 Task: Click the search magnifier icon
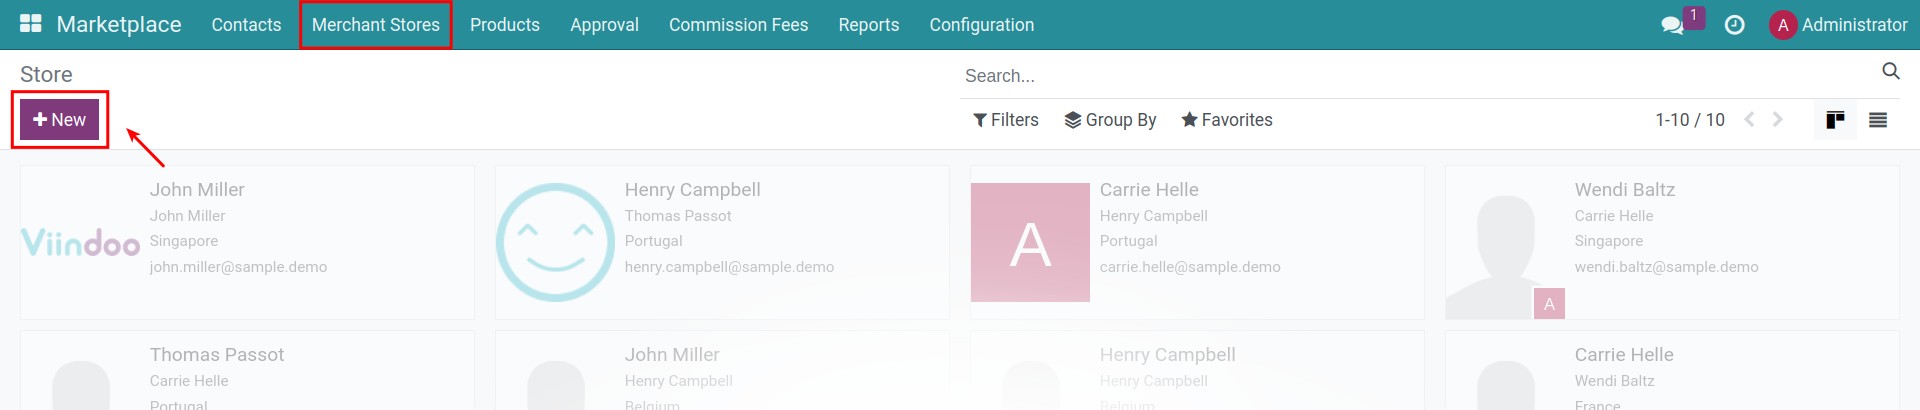click(x=1890, y=71)
